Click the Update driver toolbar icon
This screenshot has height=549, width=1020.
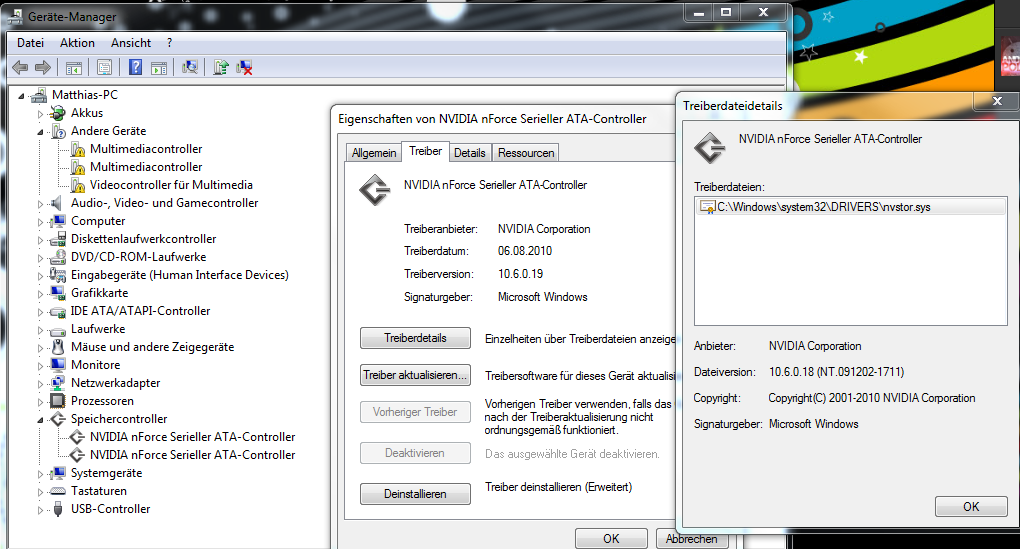tap(221, 67)
